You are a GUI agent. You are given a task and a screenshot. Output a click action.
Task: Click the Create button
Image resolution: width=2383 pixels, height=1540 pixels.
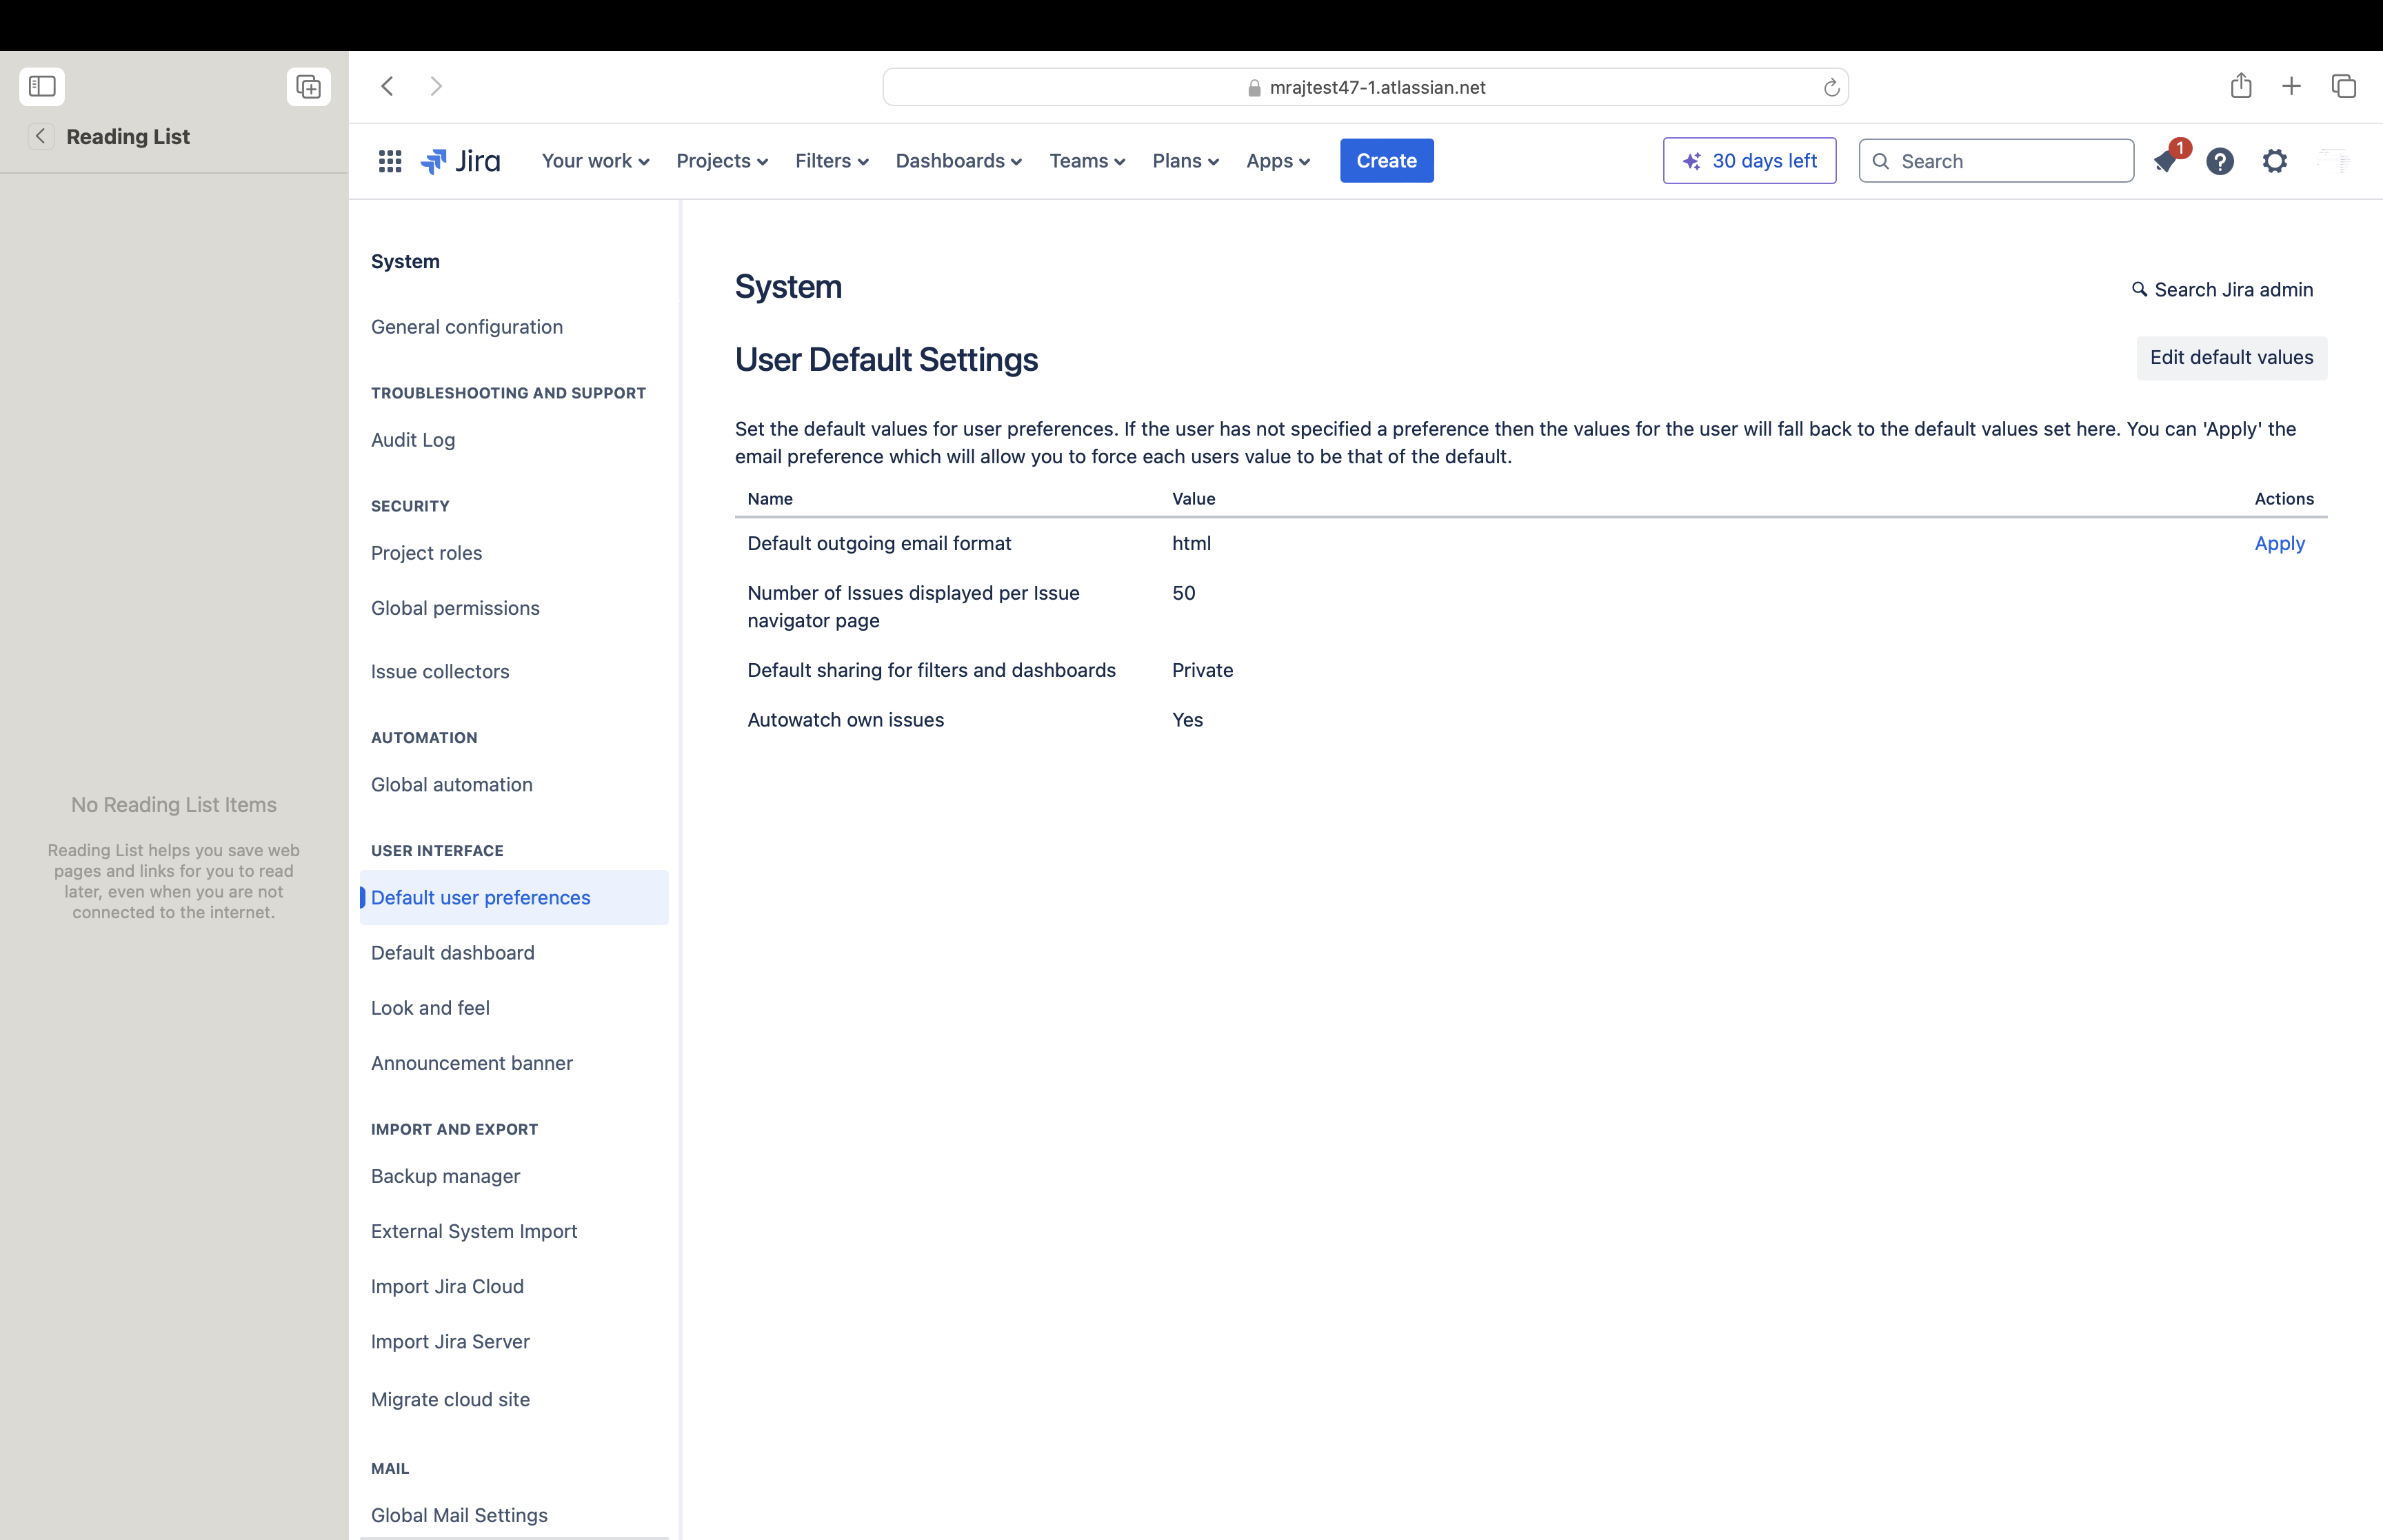[x=1385, y=160]
